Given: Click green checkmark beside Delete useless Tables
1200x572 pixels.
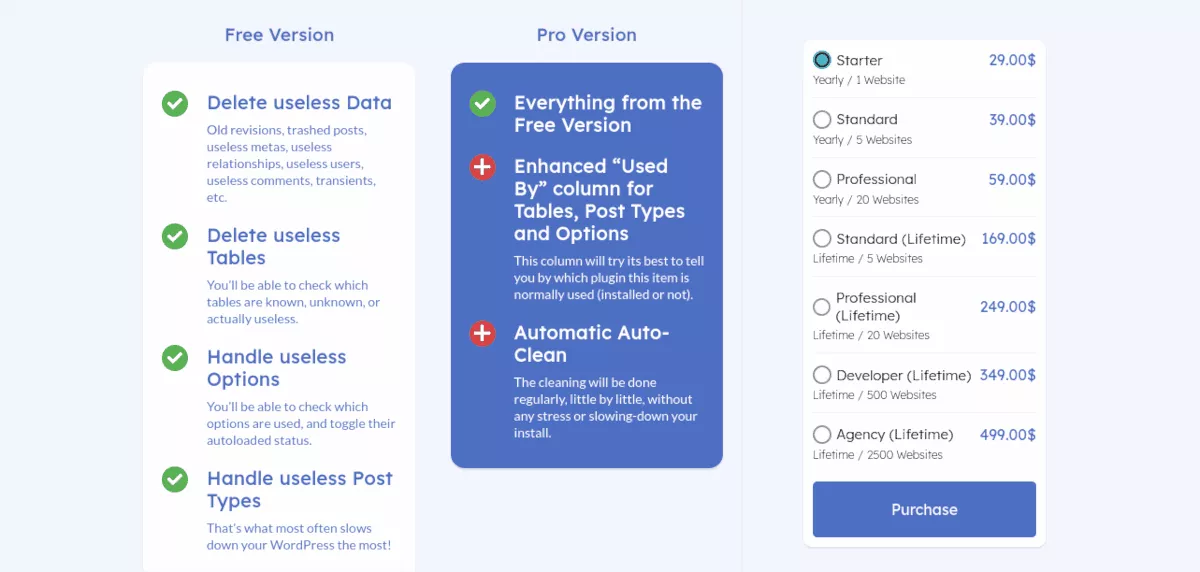Looking at the screenshot, I should coord(175,236).
